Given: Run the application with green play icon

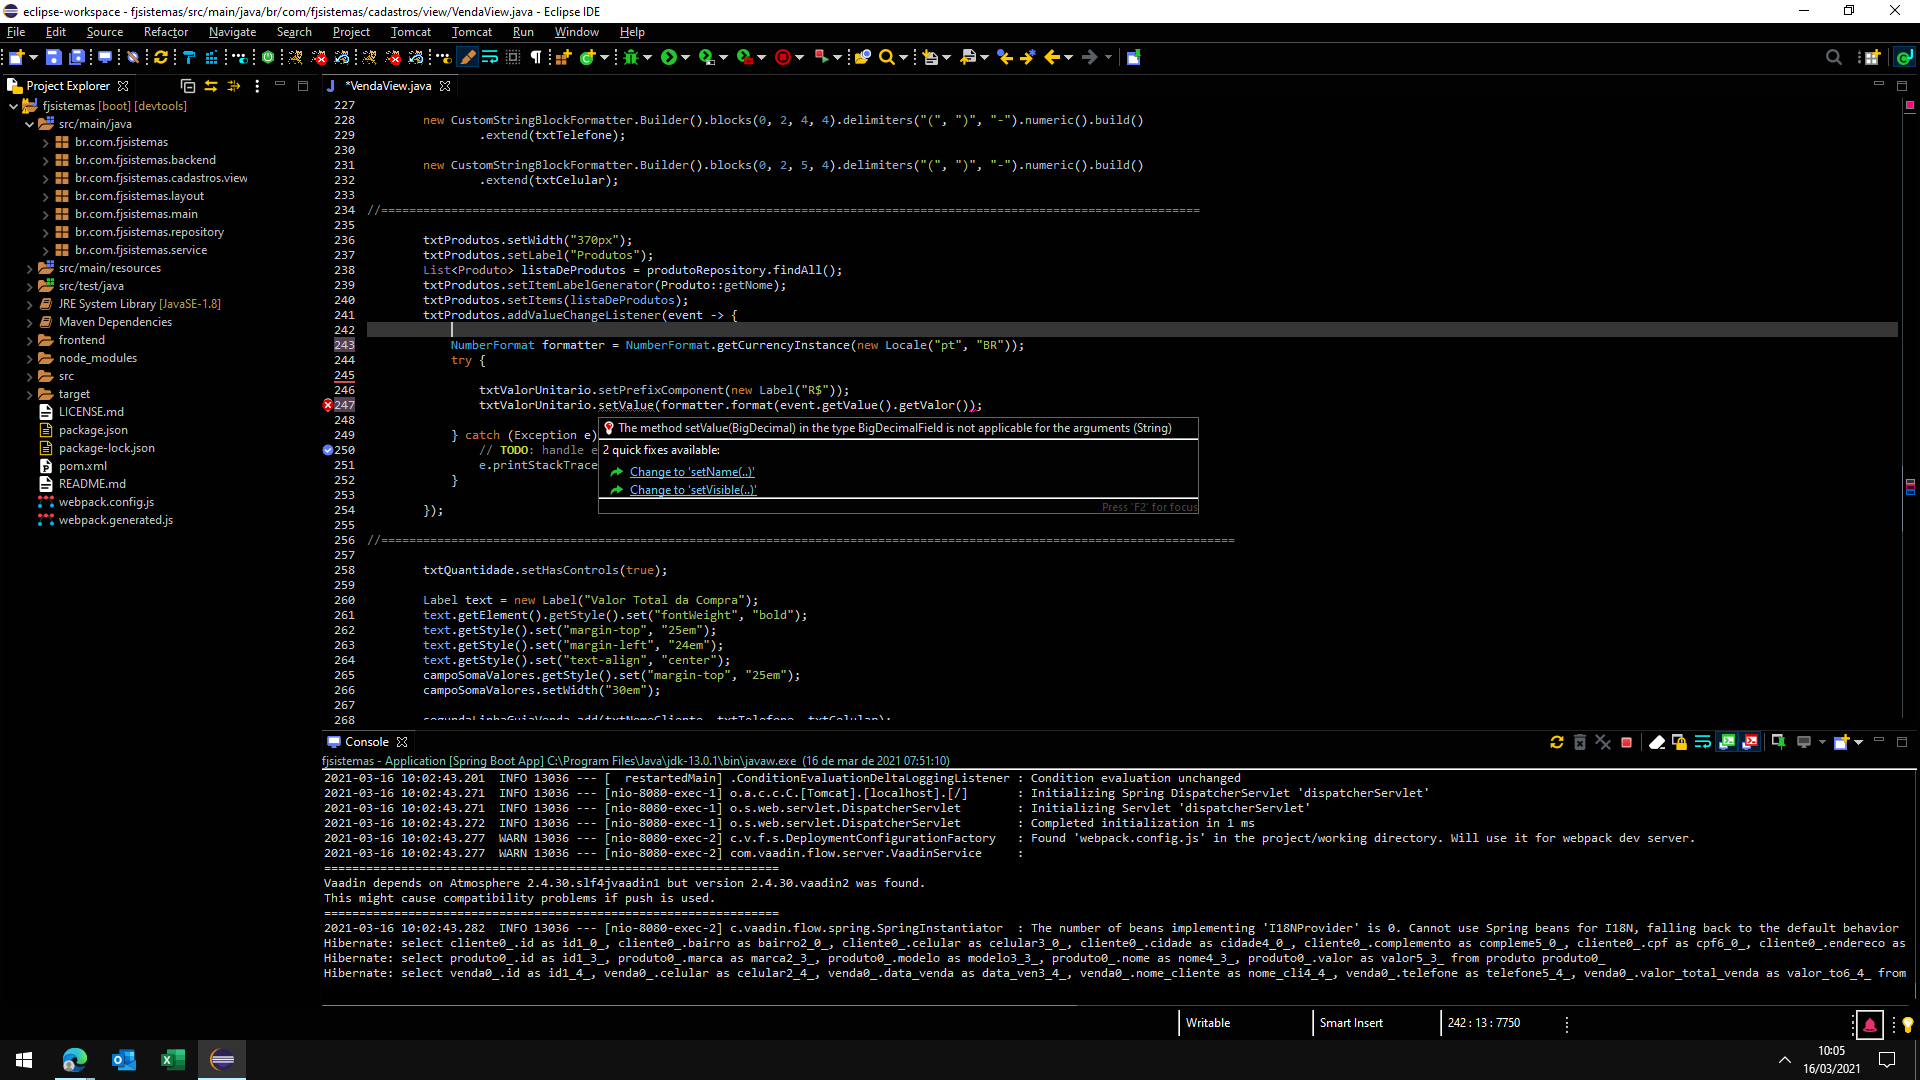Looking at the screenshot, I should (669, 57).
